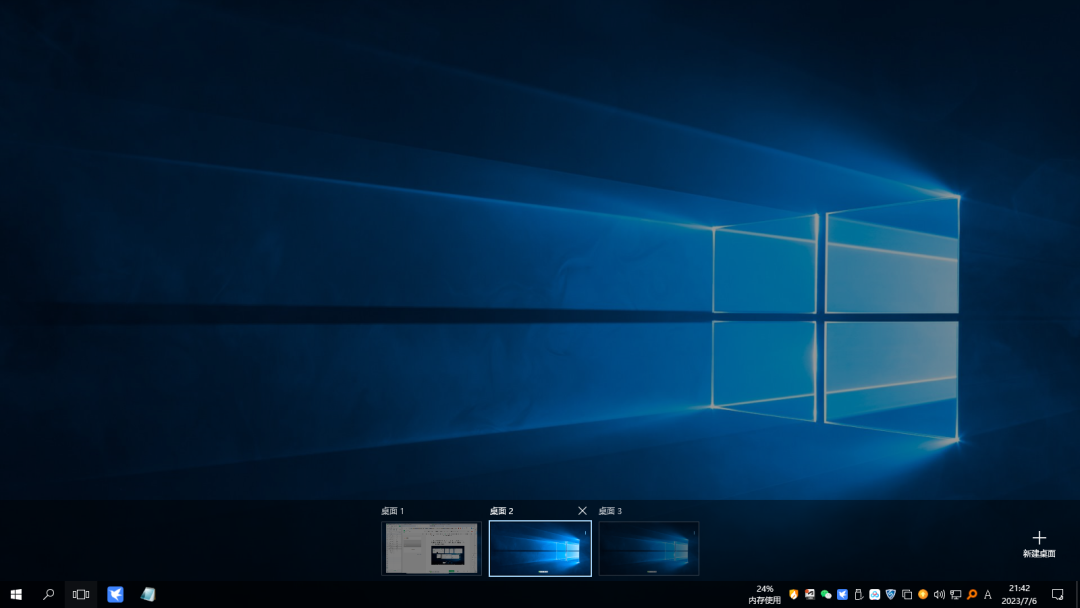This screenshot has width=1080, height=608.
Task: Click the 24% memory usage indicator
Action: pos(765,594)
